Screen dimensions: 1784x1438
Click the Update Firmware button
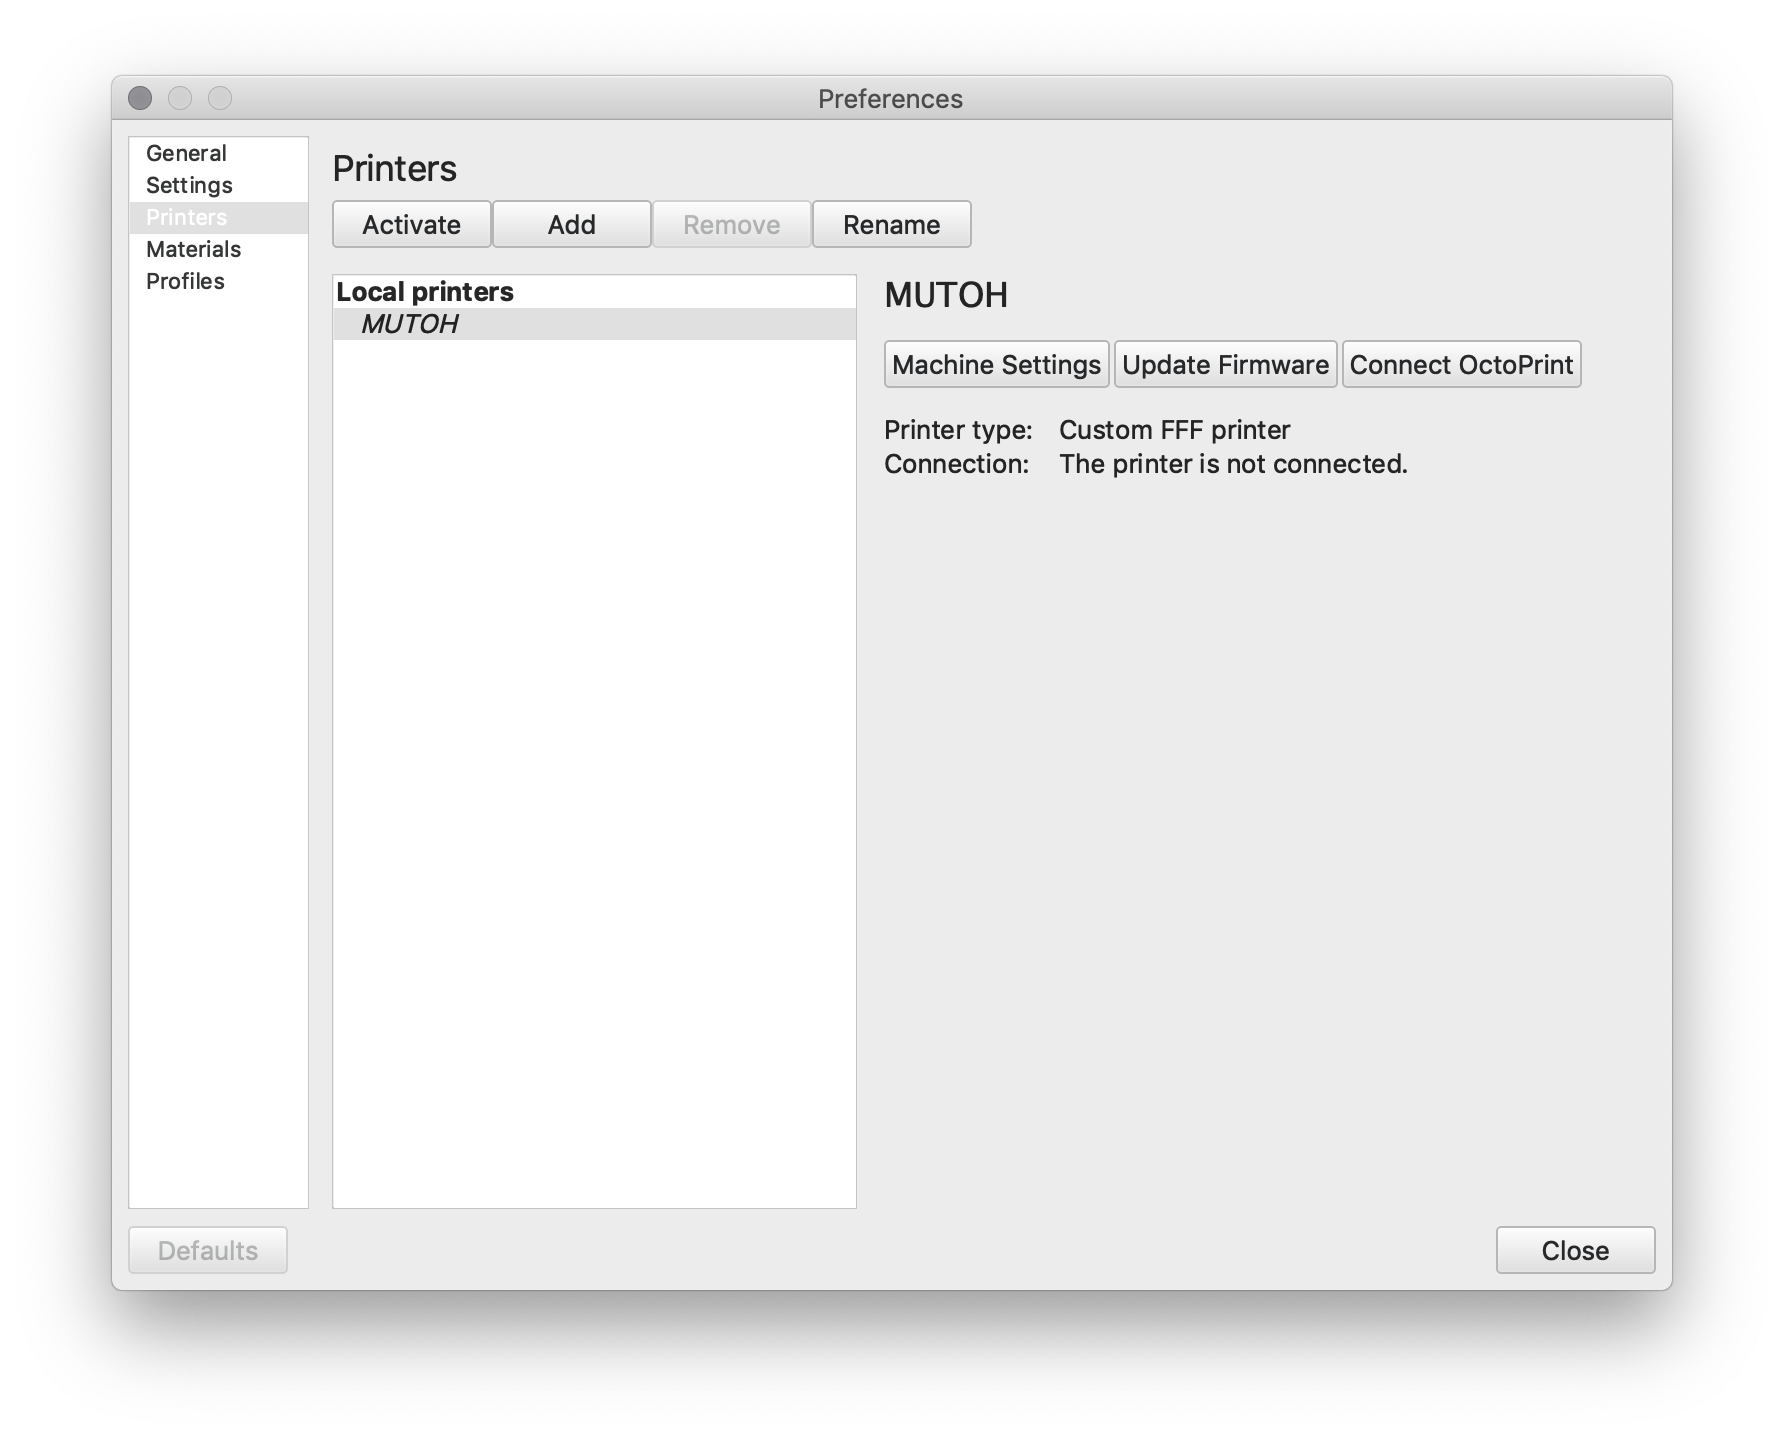click(x=1225, y=364)
